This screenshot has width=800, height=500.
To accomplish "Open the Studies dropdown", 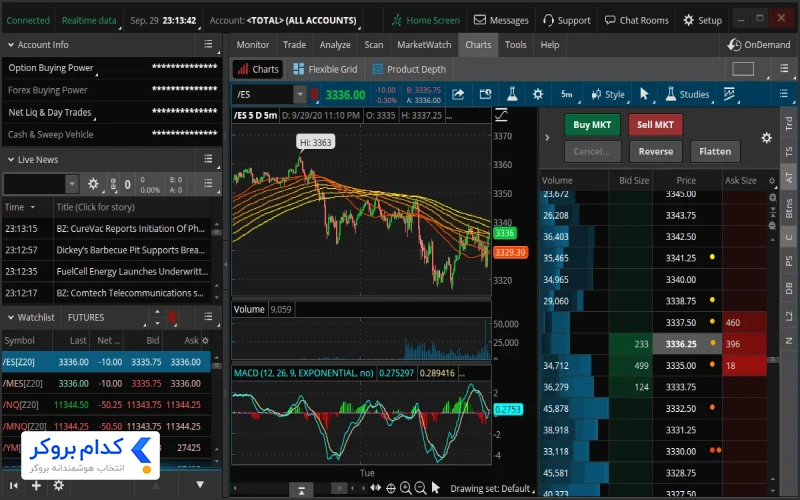I will [x=688, y=94].
